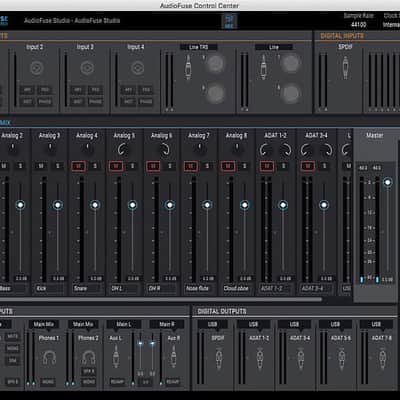Viewport: 400px width, 400px height.
Task: Open the USB source dropdown above ADAT 7-8 output
Action: pyautogui.click(x=376, y=324)
